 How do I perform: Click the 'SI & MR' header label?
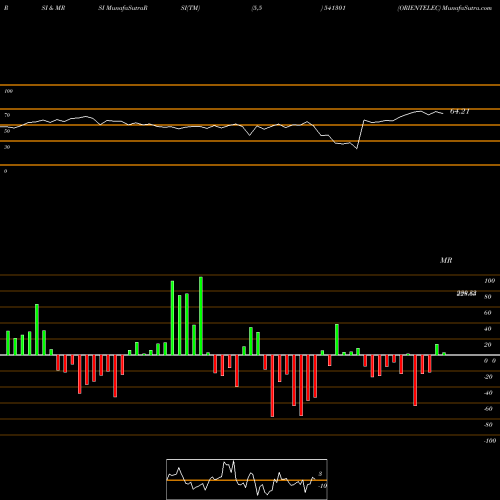point(53,8)
